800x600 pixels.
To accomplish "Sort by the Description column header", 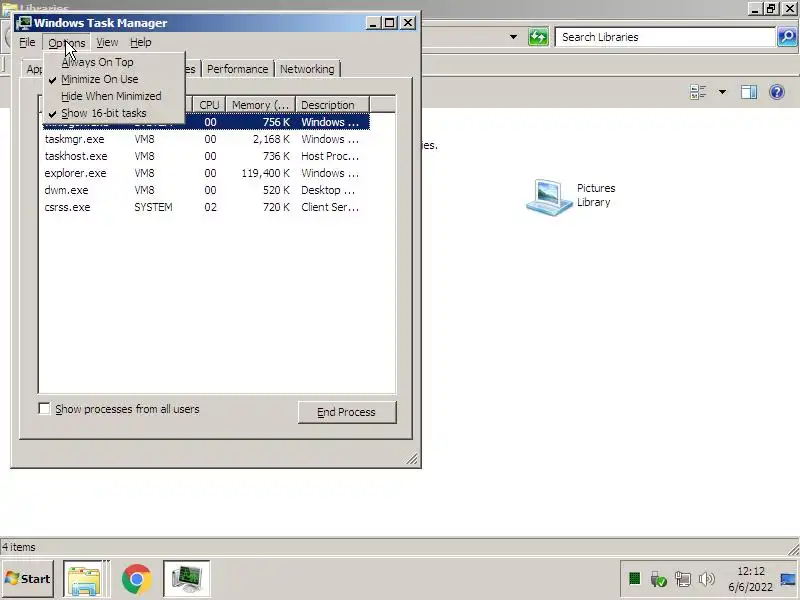I will tap(332, 105).
